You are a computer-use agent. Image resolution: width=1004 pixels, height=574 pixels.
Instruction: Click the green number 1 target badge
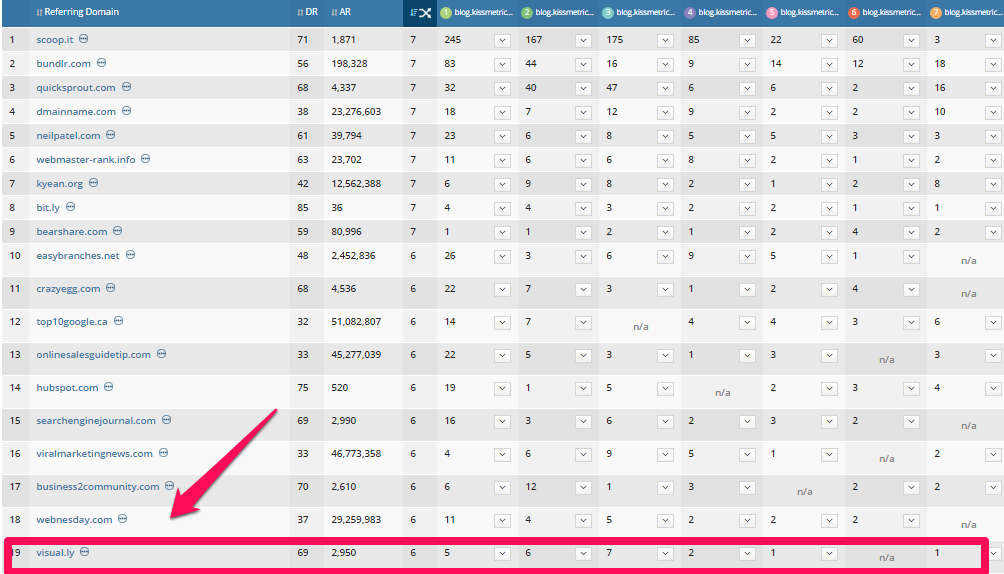(446, 13)
